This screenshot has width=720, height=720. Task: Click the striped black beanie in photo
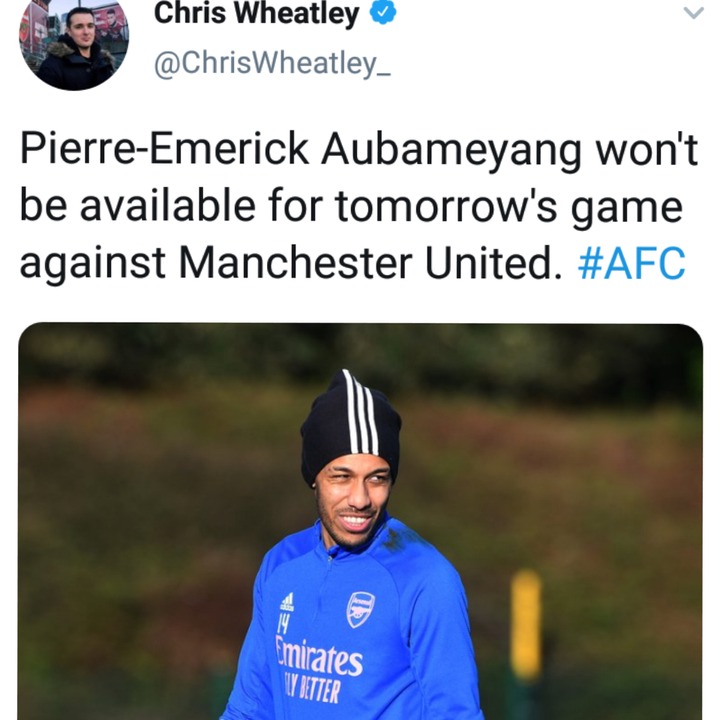[x=350, y=425]
